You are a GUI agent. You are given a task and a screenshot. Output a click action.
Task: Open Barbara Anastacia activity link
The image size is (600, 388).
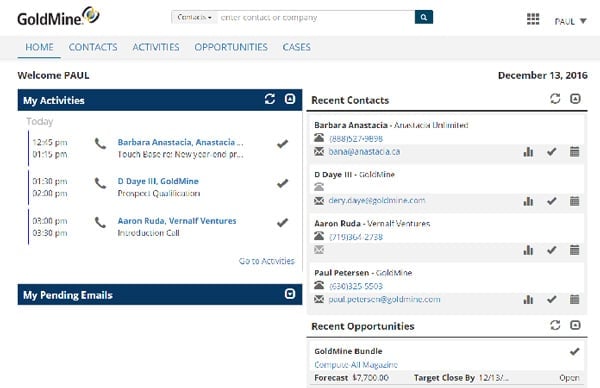point(180,142)
